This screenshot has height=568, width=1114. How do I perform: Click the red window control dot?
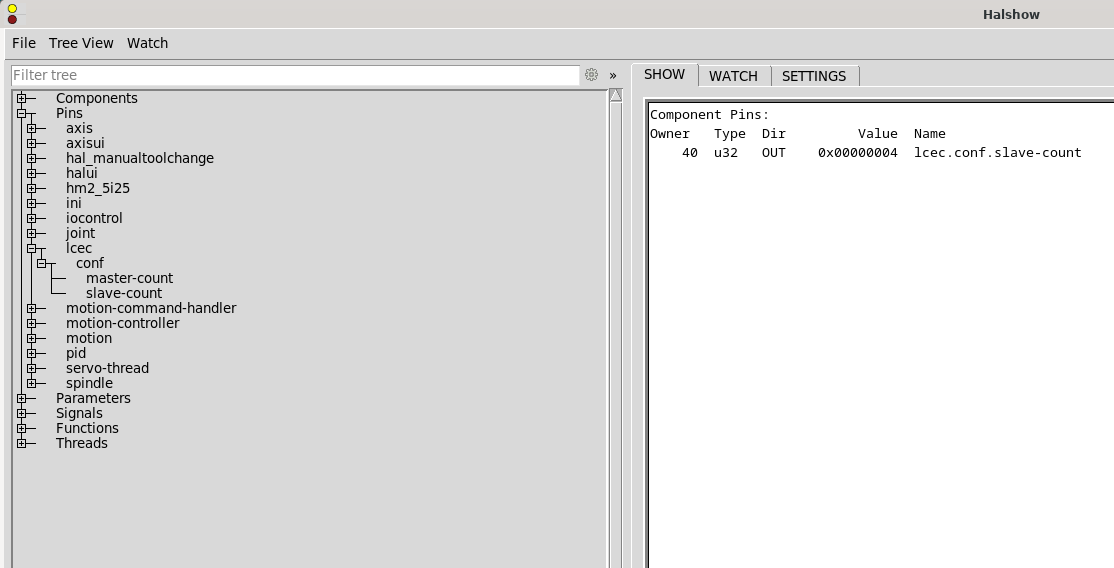point(12,20)
